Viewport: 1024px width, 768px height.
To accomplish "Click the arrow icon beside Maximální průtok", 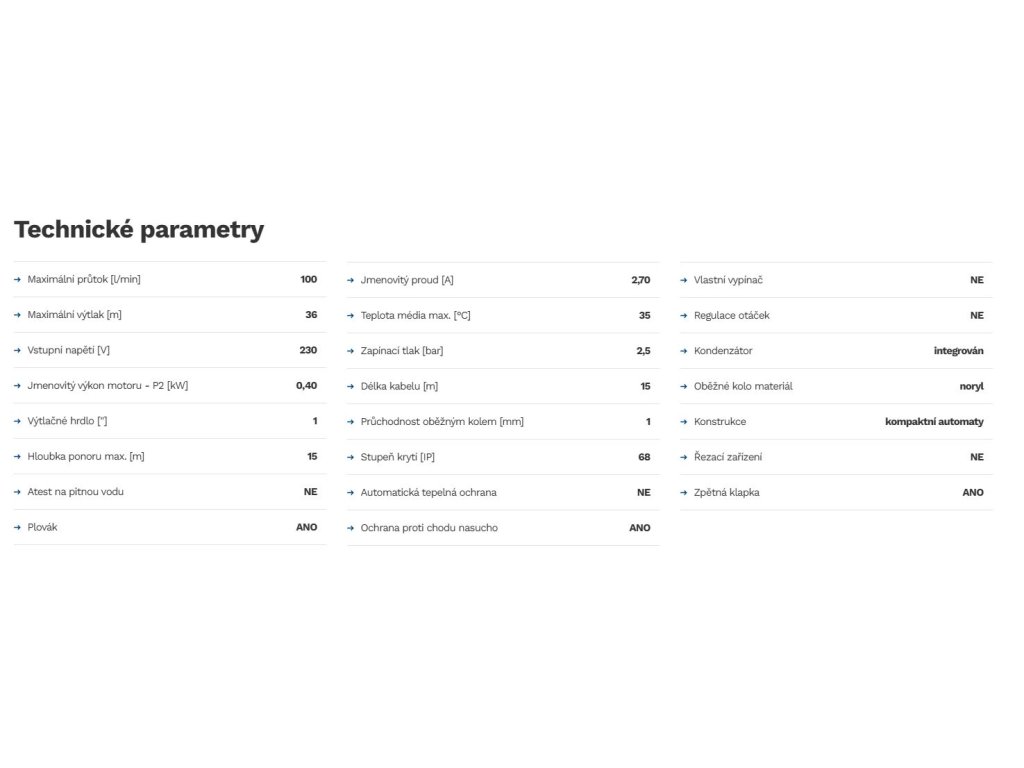I will point(18,279).
